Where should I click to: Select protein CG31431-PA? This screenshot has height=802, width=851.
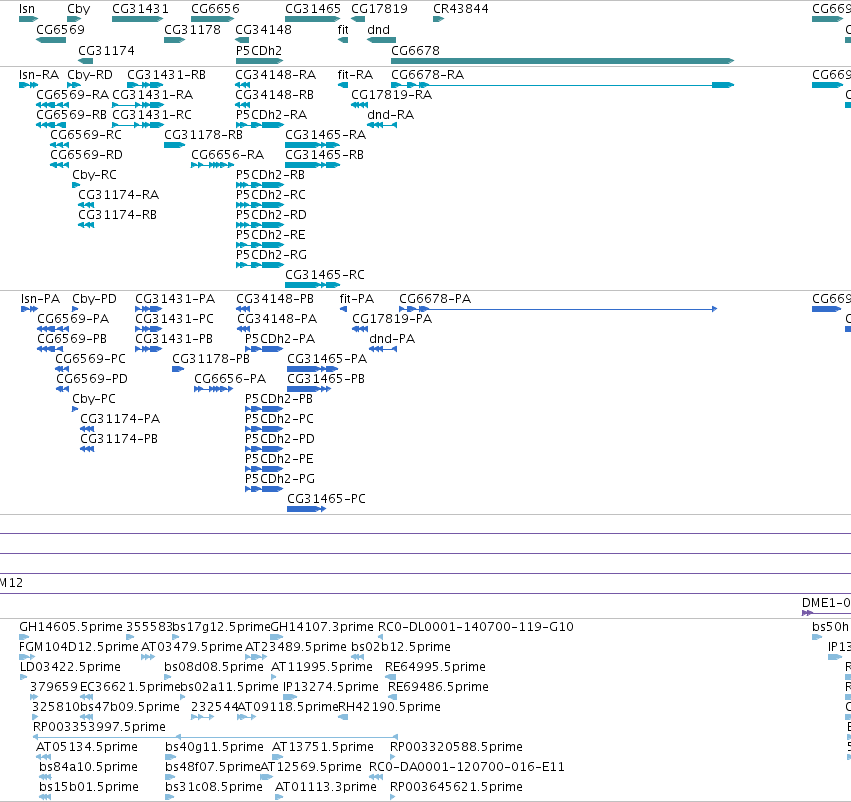(175, 298)
